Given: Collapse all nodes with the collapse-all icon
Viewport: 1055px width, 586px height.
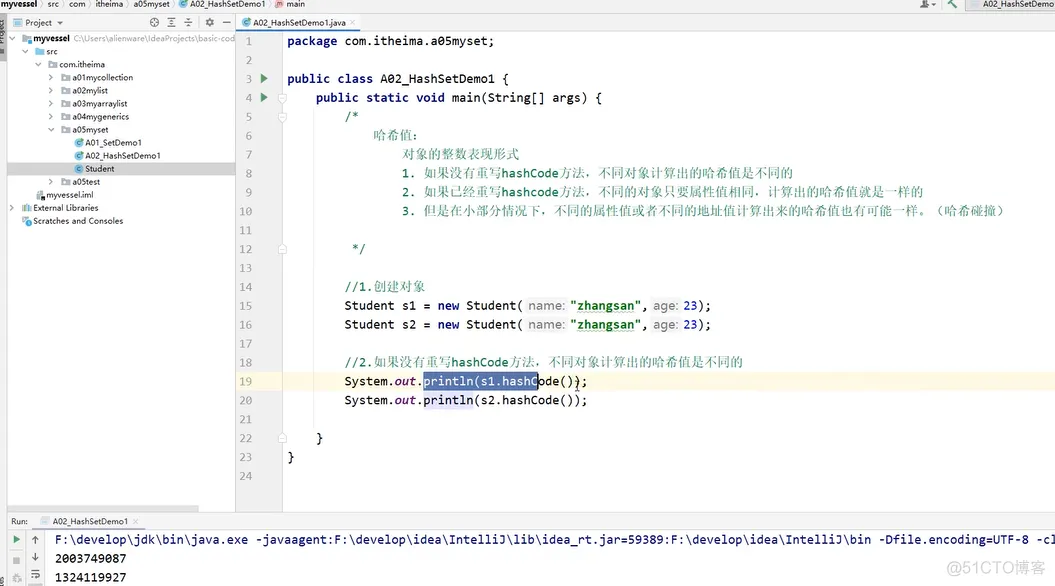Looking at the screenshot, I should pyautogui.click(x=189, y=22).
